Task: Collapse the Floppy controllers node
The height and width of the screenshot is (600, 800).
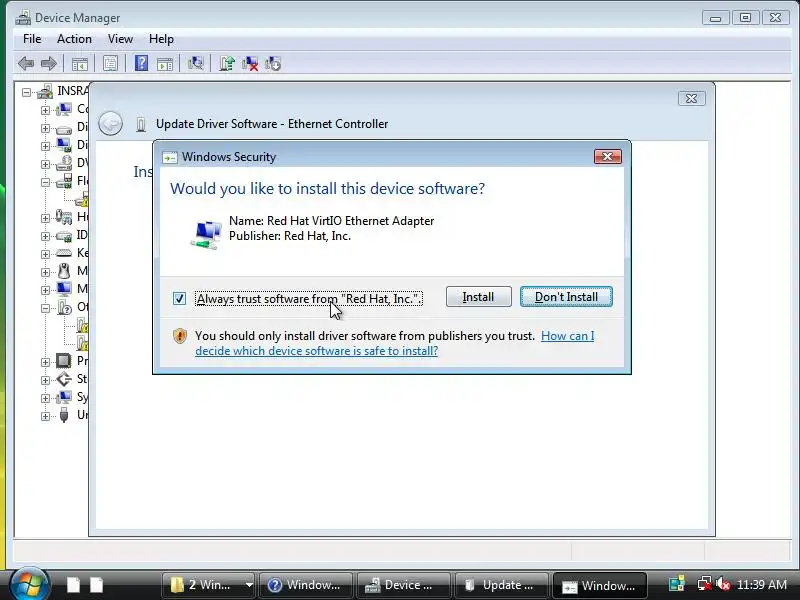Action: [x=45, y=182]
